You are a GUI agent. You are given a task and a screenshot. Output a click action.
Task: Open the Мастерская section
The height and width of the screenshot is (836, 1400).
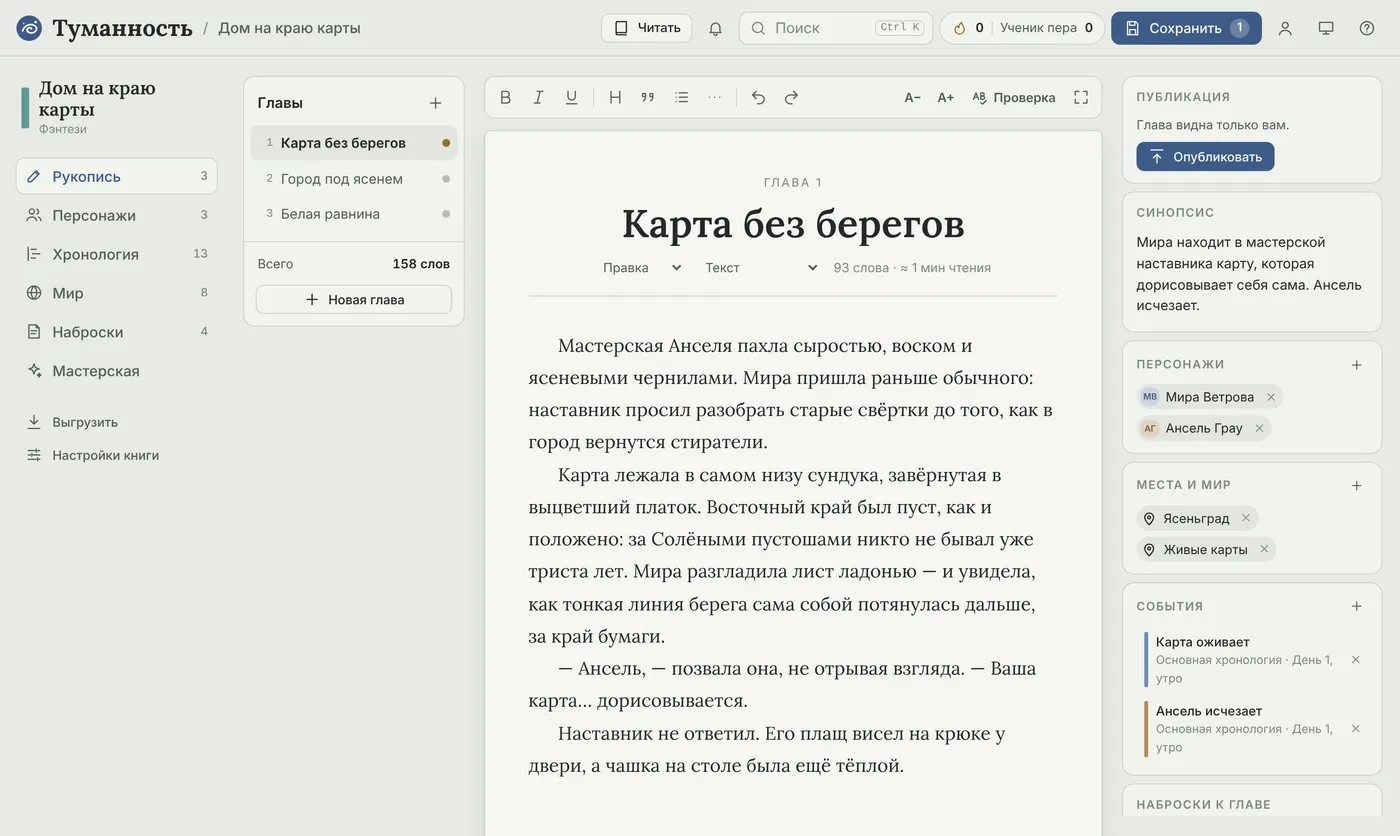coord(116,371)
